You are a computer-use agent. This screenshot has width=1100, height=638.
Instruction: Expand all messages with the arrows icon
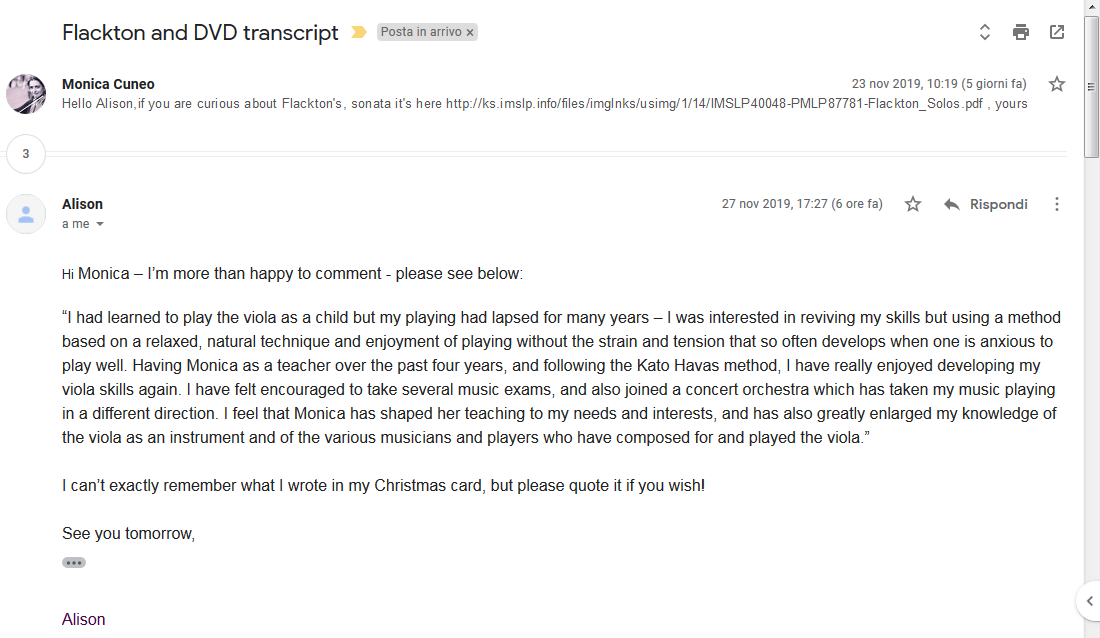(x=984, y=32)
